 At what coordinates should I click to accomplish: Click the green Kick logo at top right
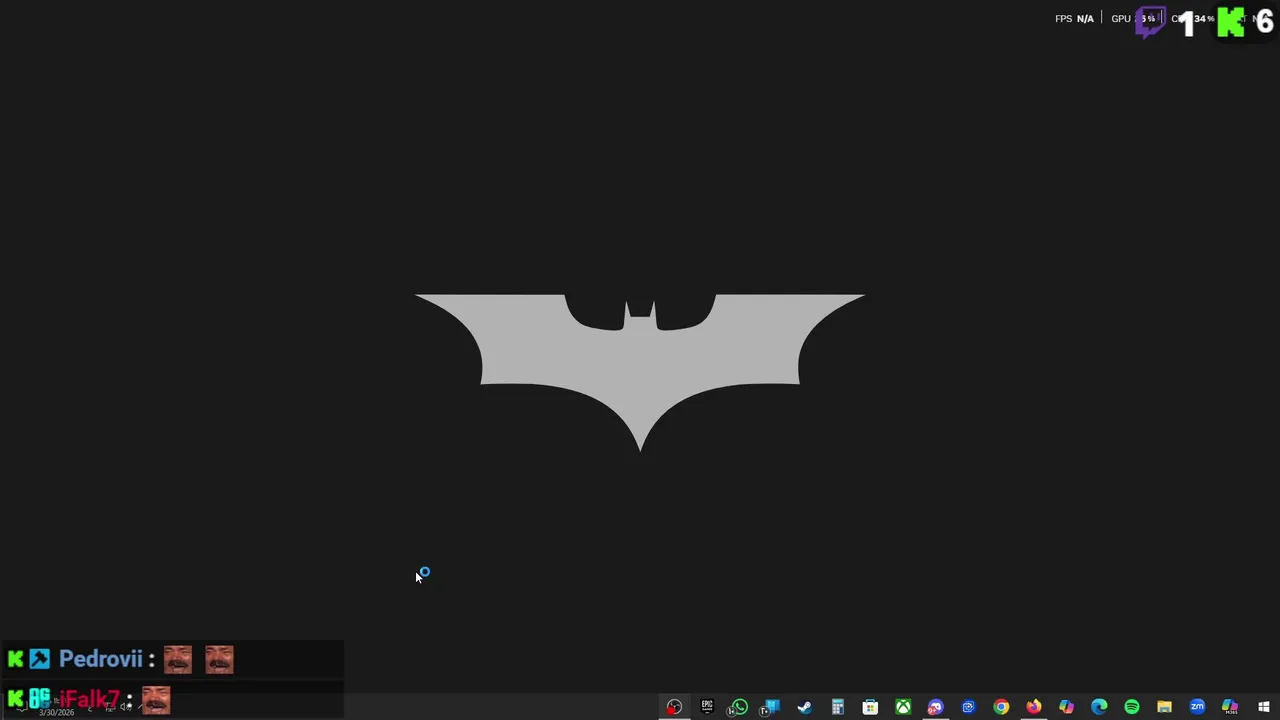tap(1231, 22)
